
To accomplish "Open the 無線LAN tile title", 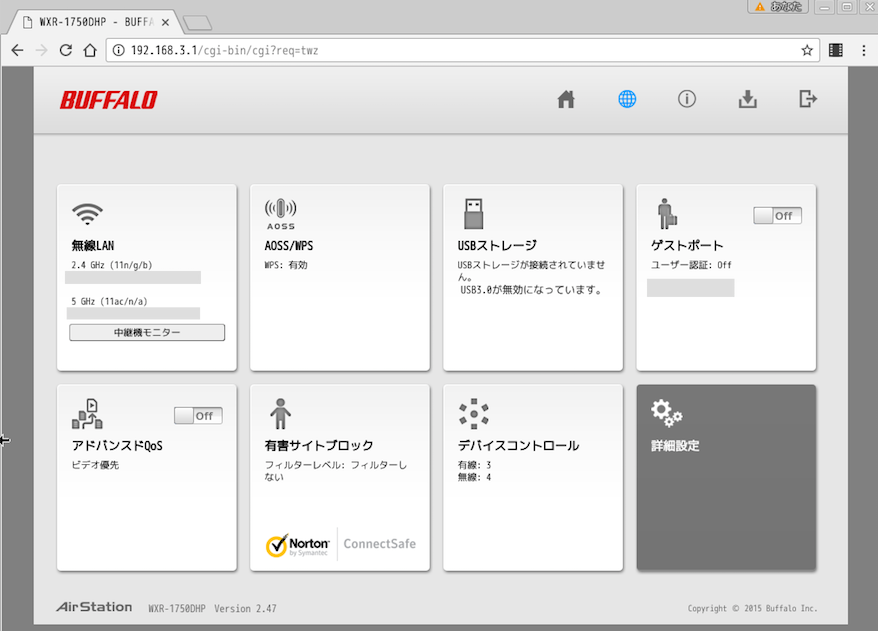I will pyautogui.click(x=93, y=245).
